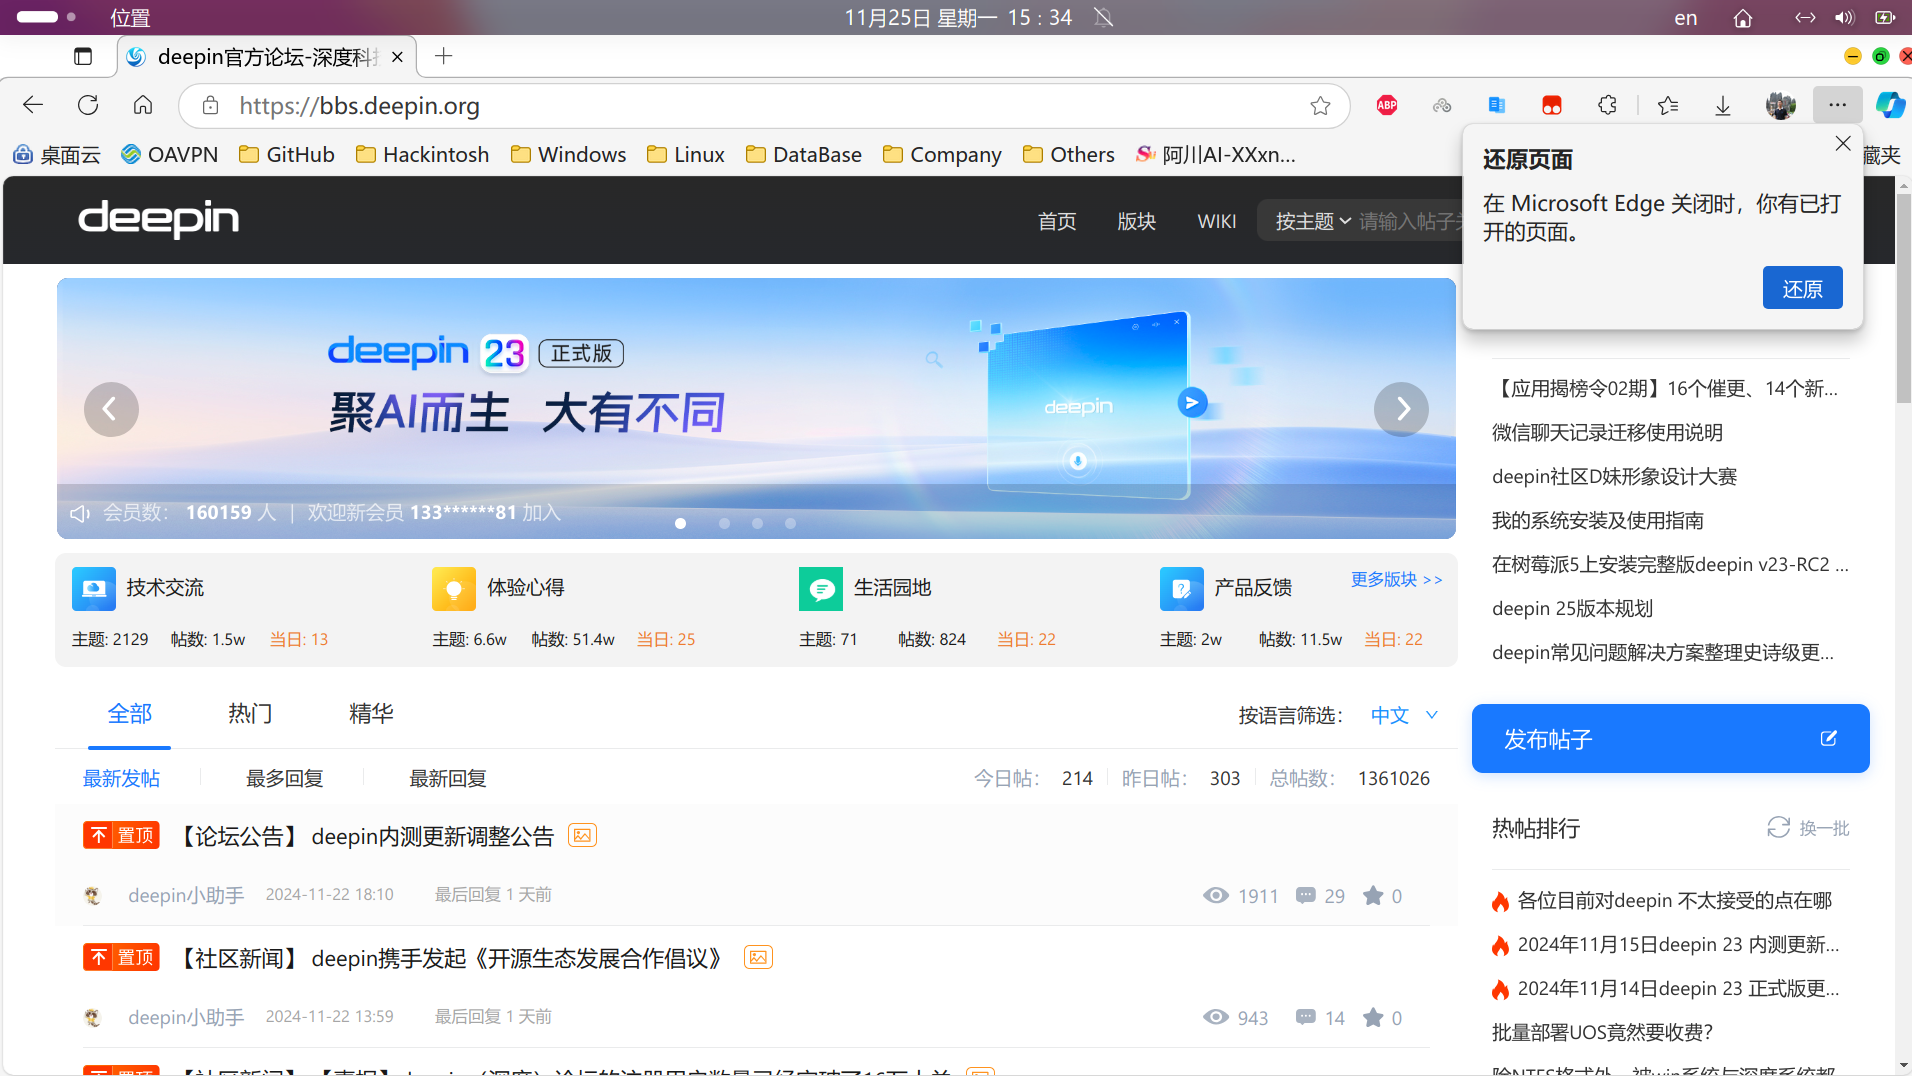The width and height of the screenshot is (1912, 1076).
Task: Open the favorites list icon
Action: 1667,105
